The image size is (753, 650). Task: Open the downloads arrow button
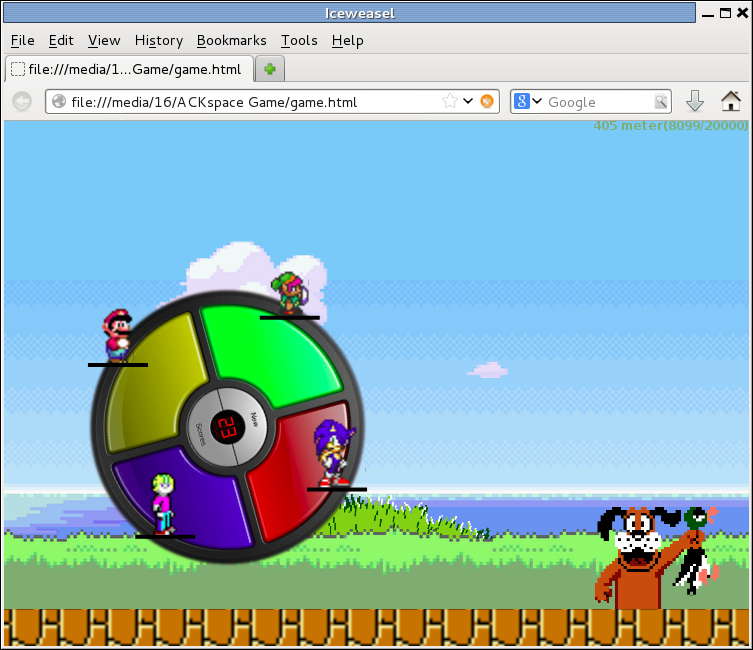coord(694,101)
